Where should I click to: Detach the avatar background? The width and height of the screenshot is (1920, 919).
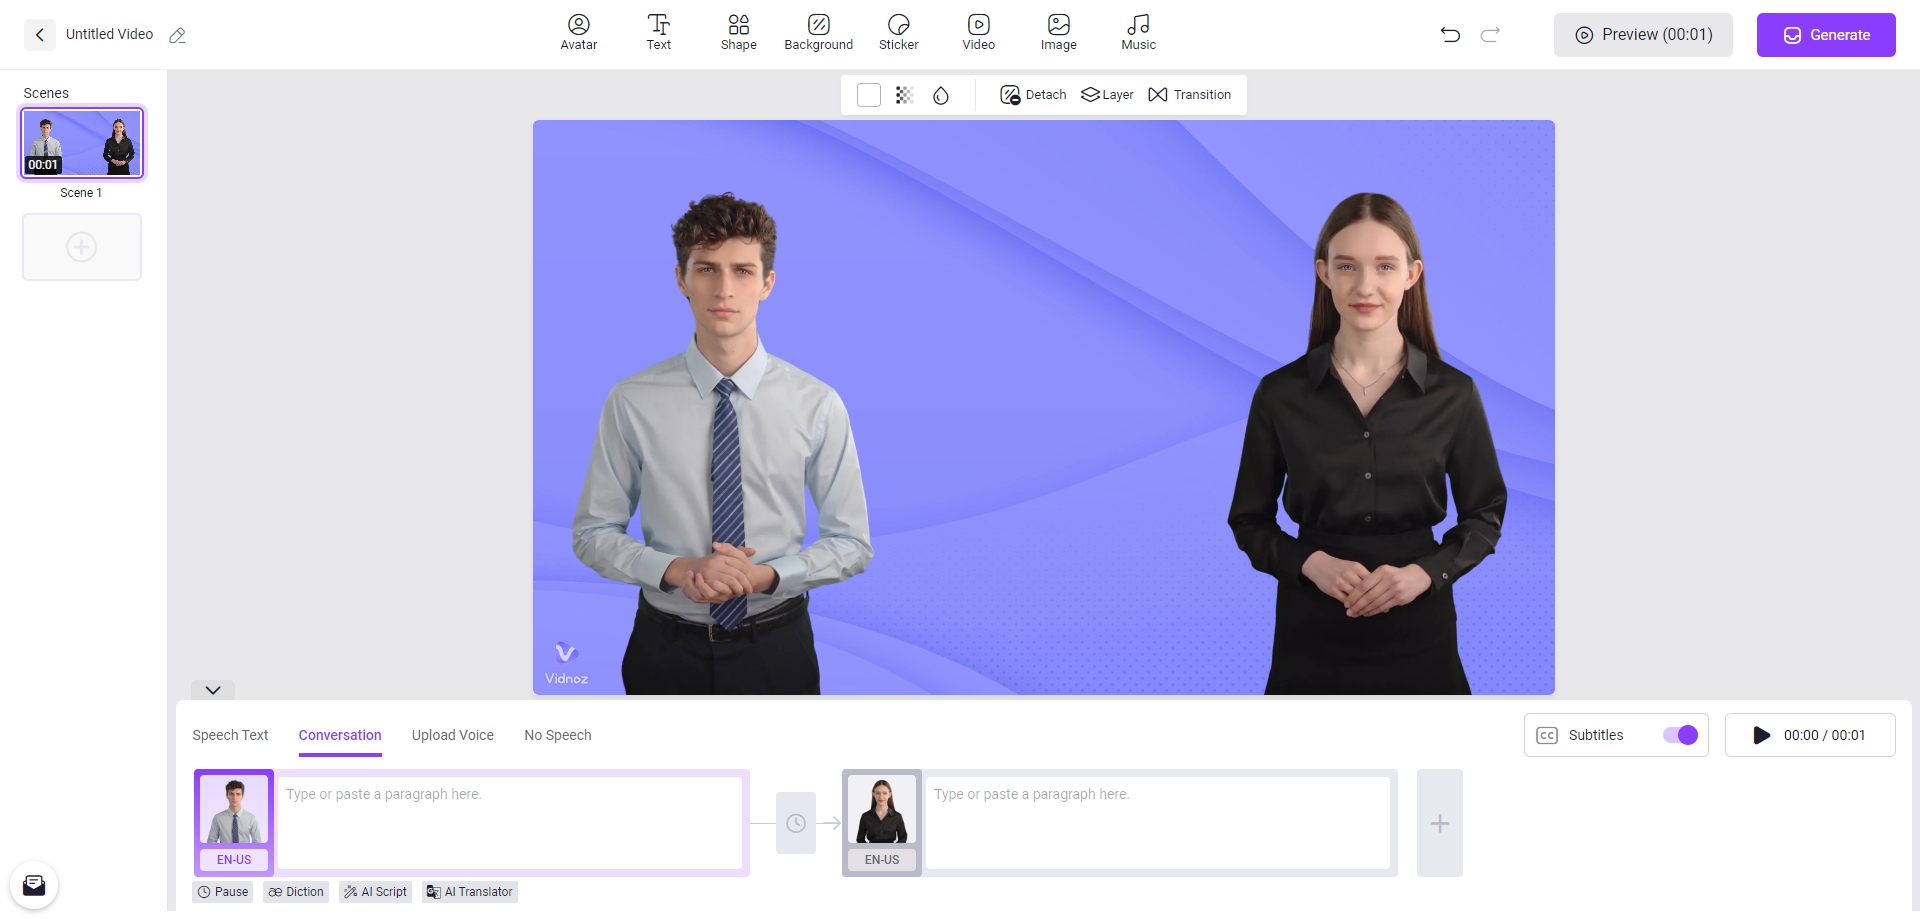(1033, 95)
